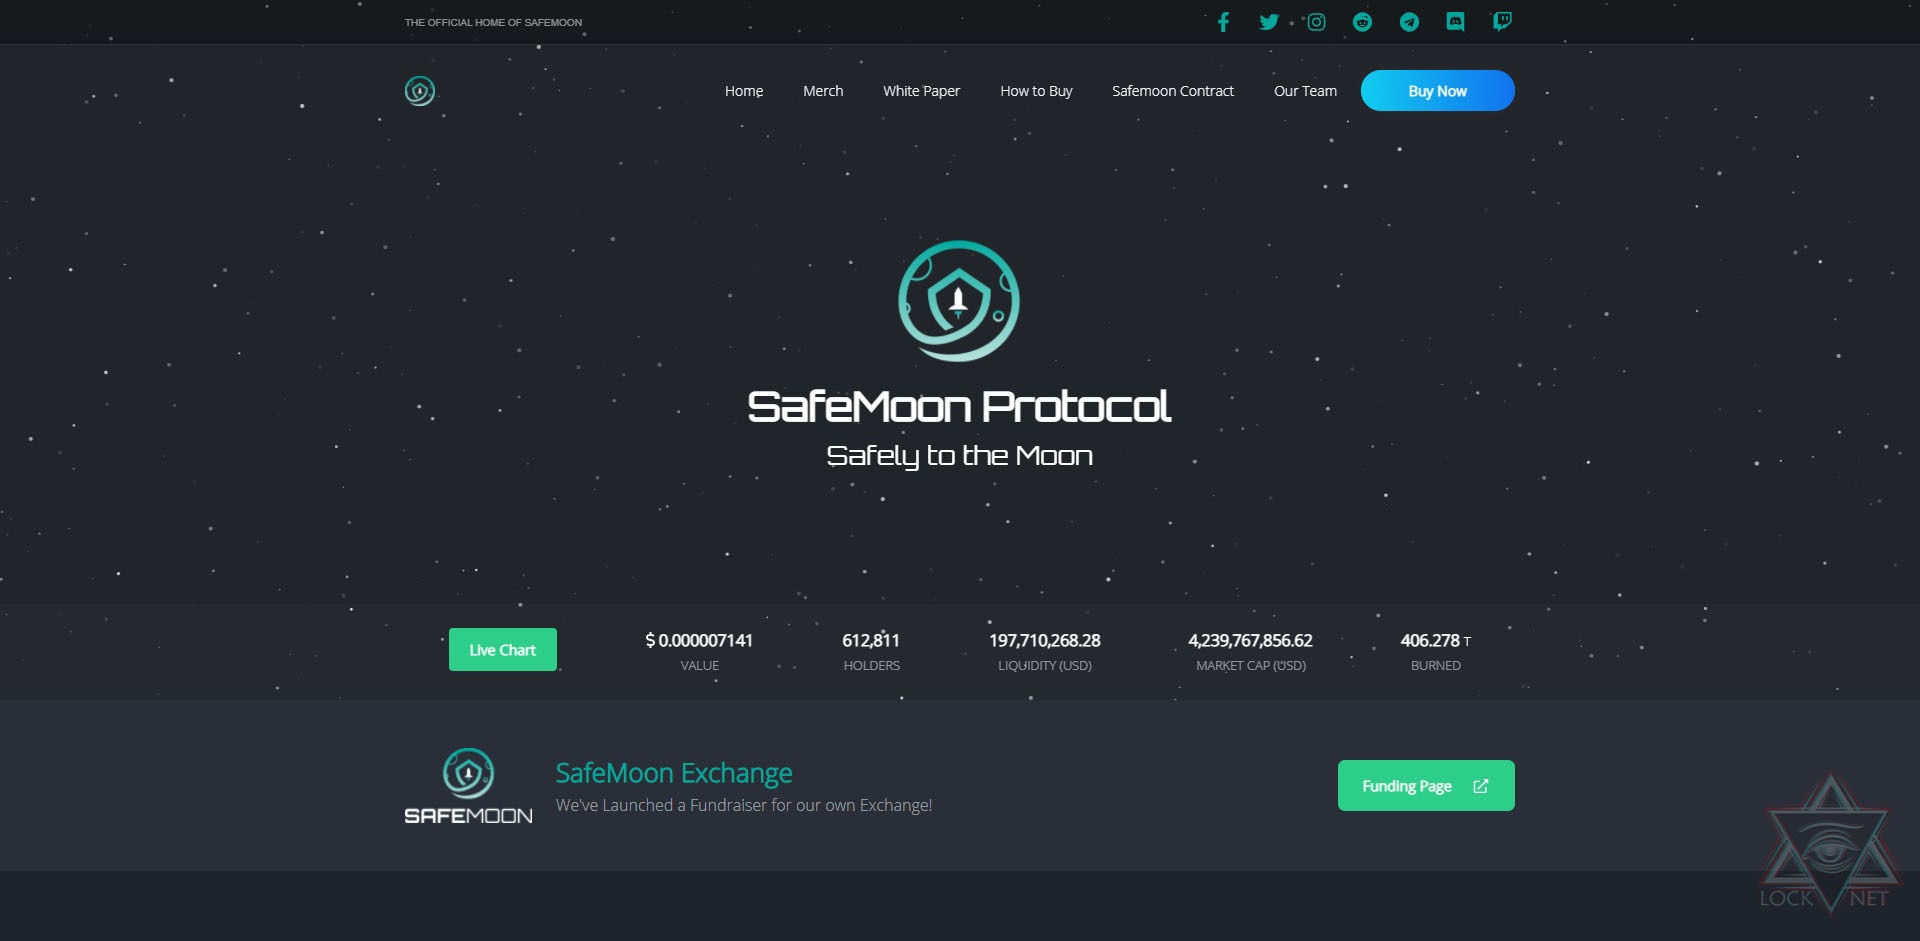Click the 197,710,268.28 liquidity figure
This screenshot has height=941, width=1920.
(1045, 640)
